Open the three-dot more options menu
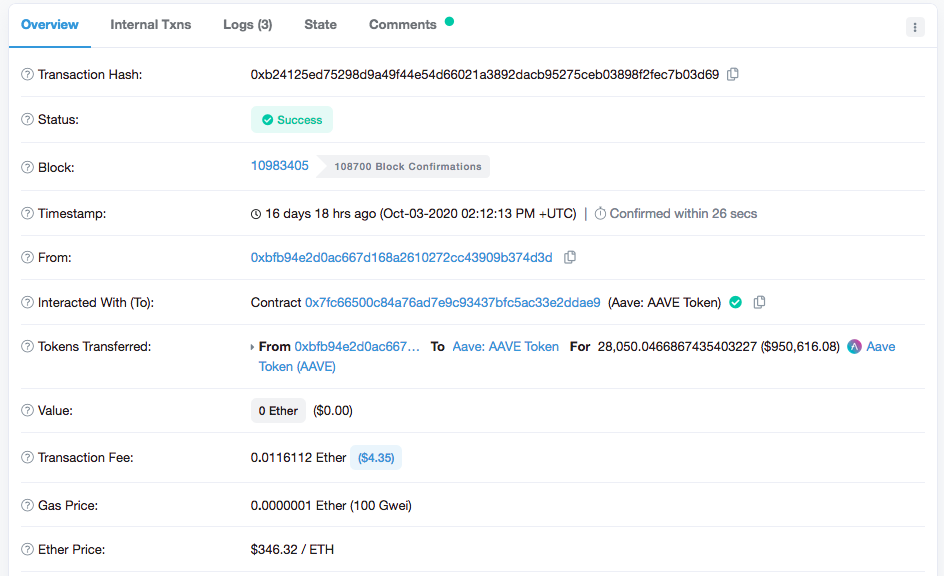This screenshot has height=576, width=944. pyautogui.click(x=915, y=27)
